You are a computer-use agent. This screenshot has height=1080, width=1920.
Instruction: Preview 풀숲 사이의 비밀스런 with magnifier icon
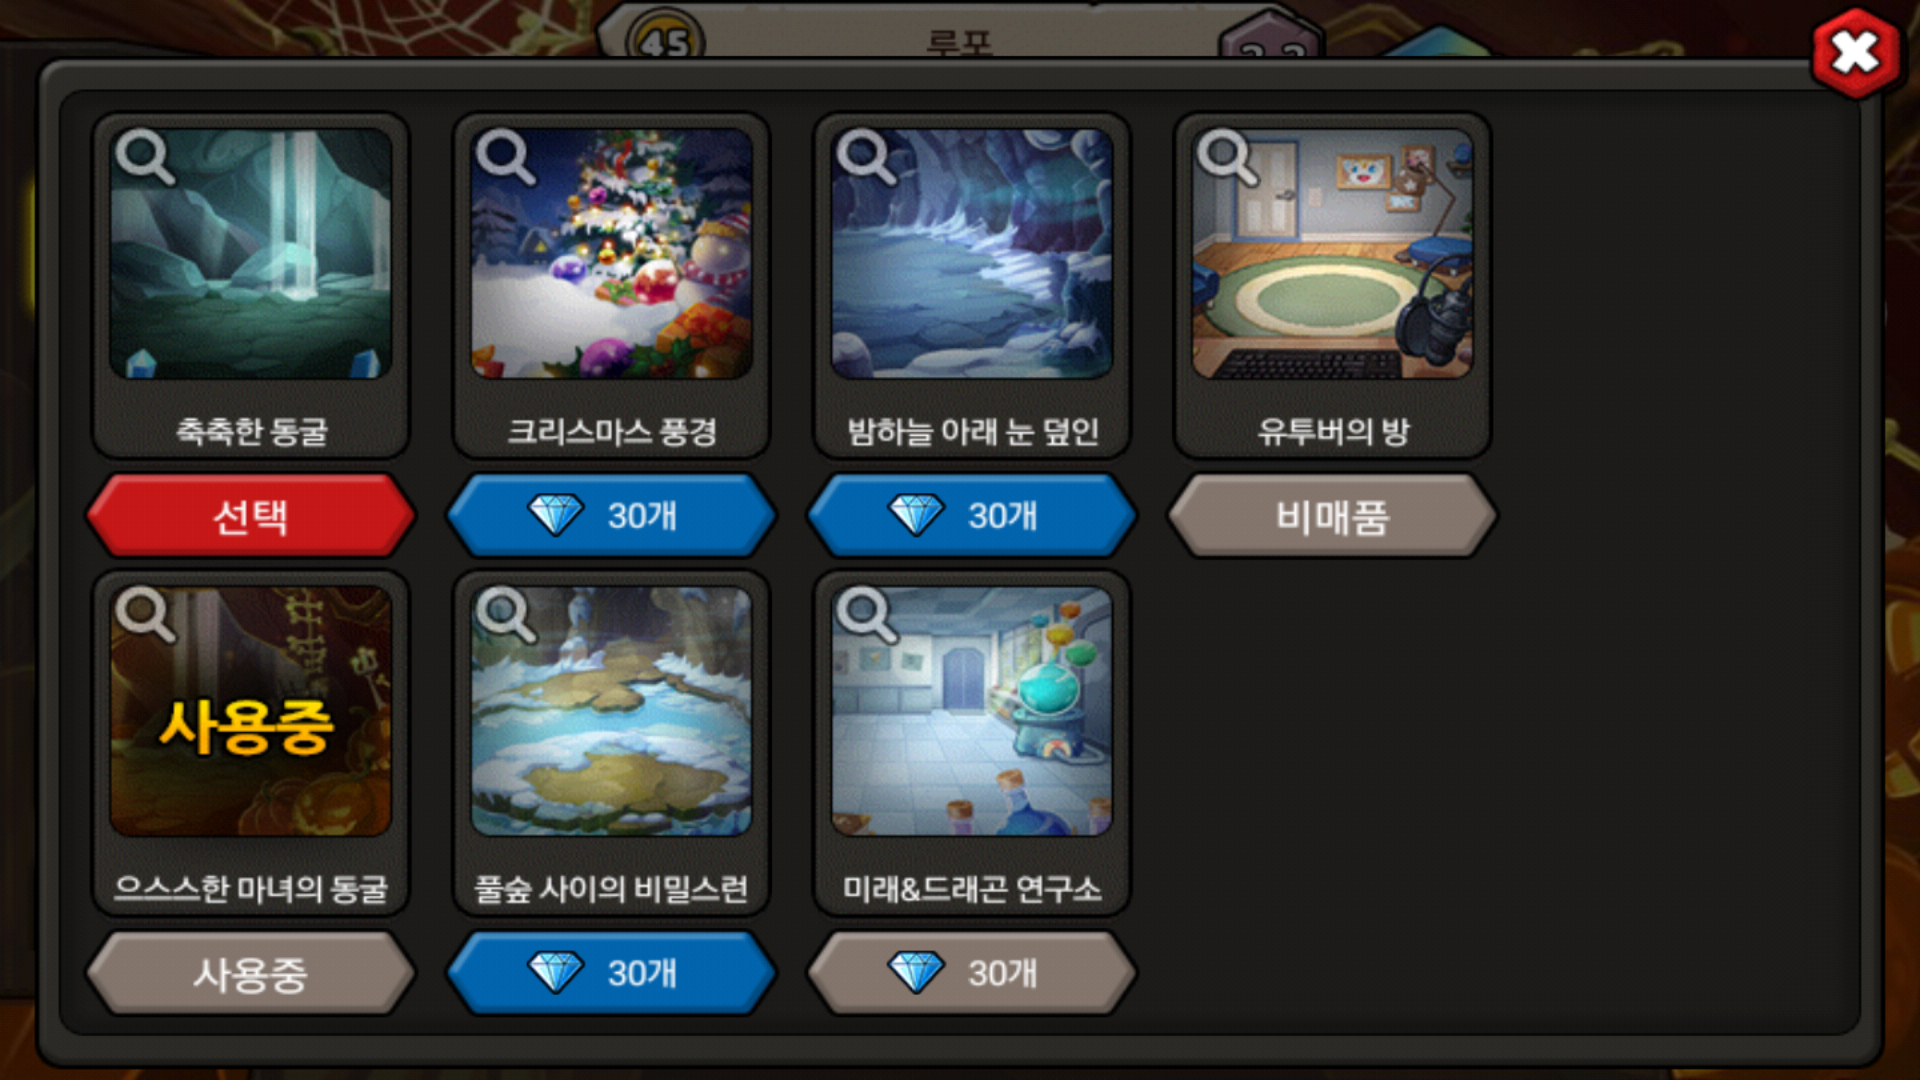click(x=505, y=614)
